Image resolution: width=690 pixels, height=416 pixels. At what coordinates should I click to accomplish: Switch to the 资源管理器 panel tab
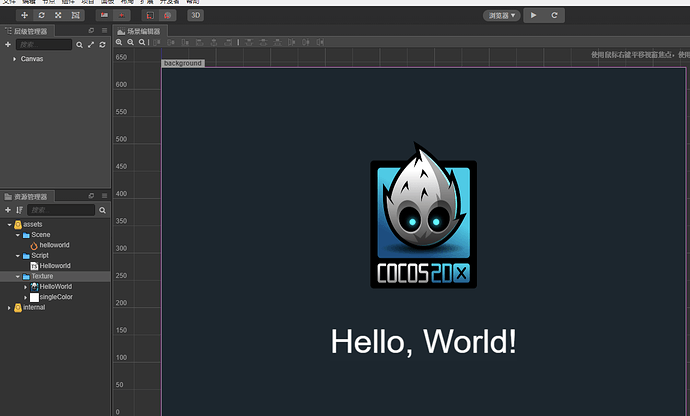26,196
